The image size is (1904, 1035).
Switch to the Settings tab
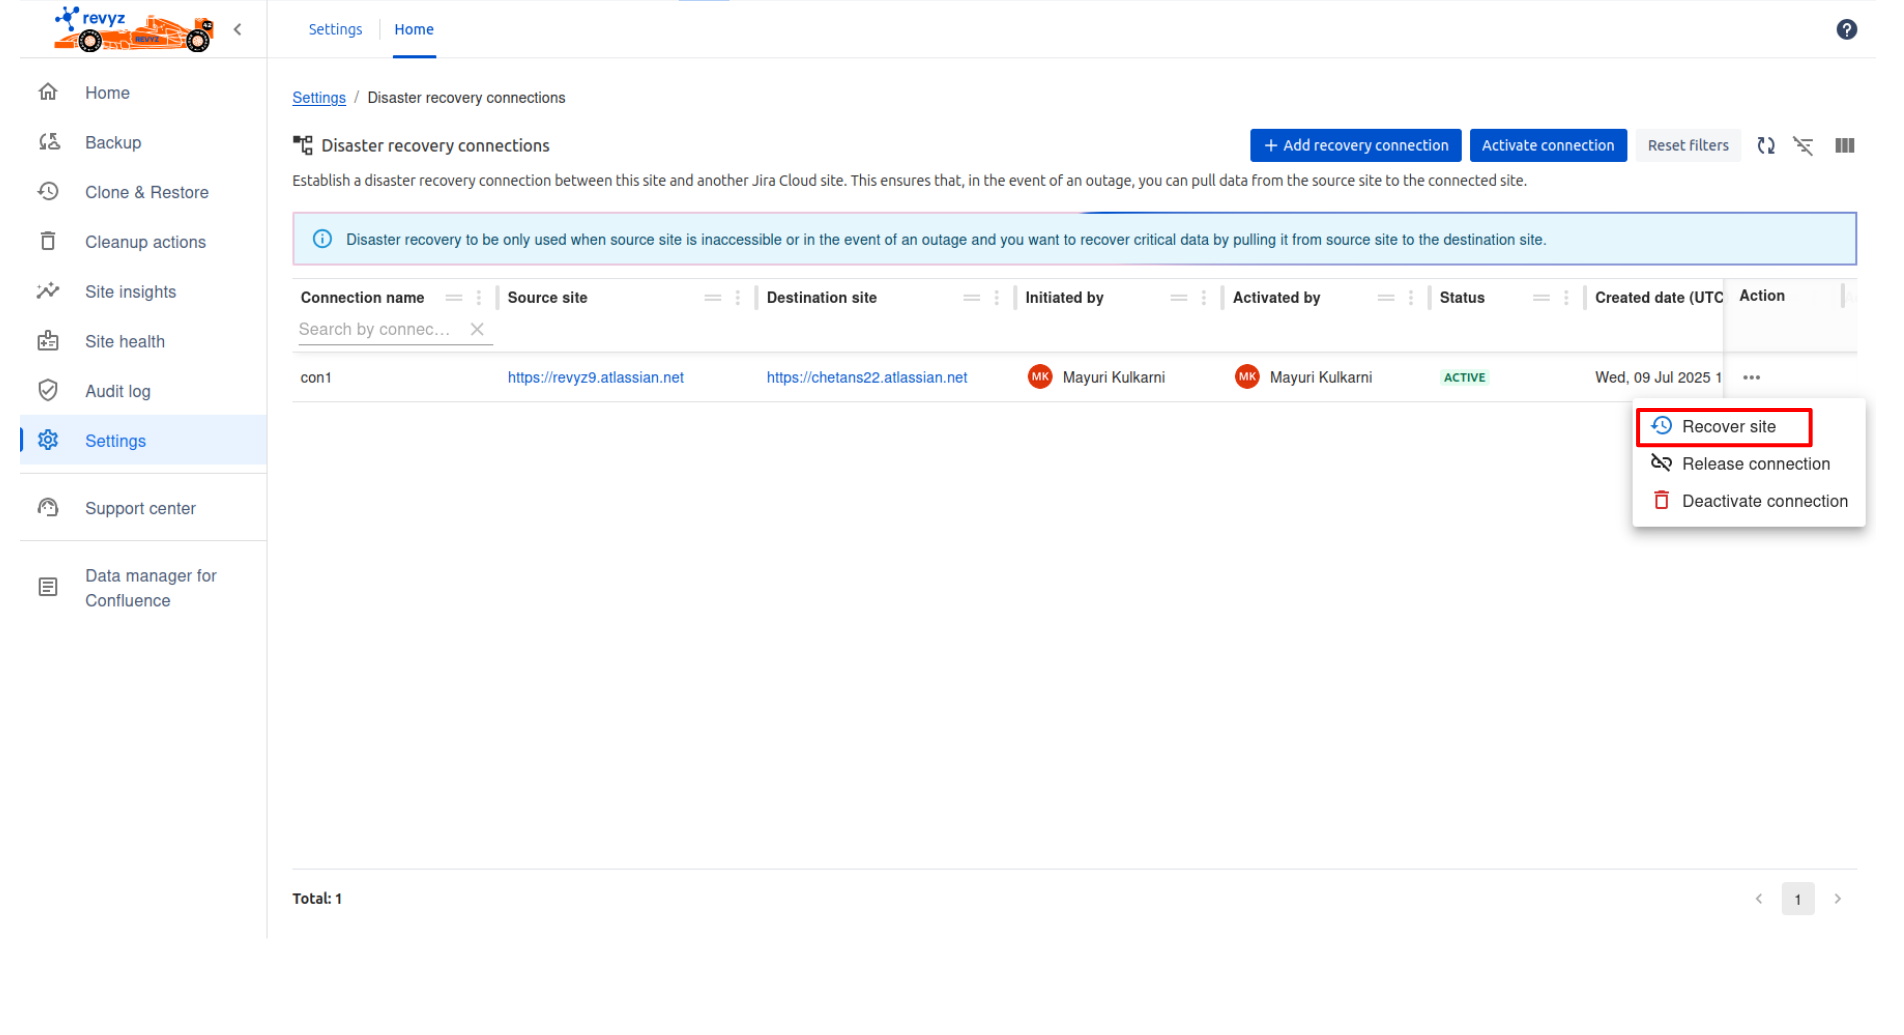pyautogui.click(x=335, y=30)
